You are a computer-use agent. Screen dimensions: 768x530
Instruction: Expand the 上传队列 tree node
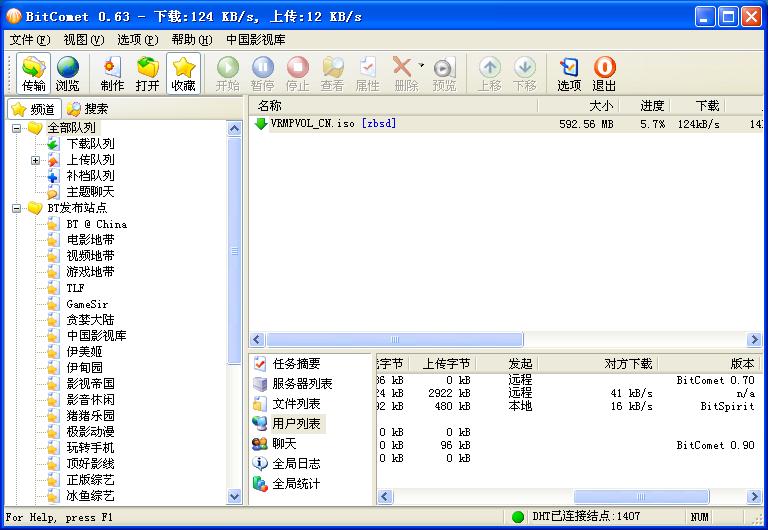pos(36,160)
